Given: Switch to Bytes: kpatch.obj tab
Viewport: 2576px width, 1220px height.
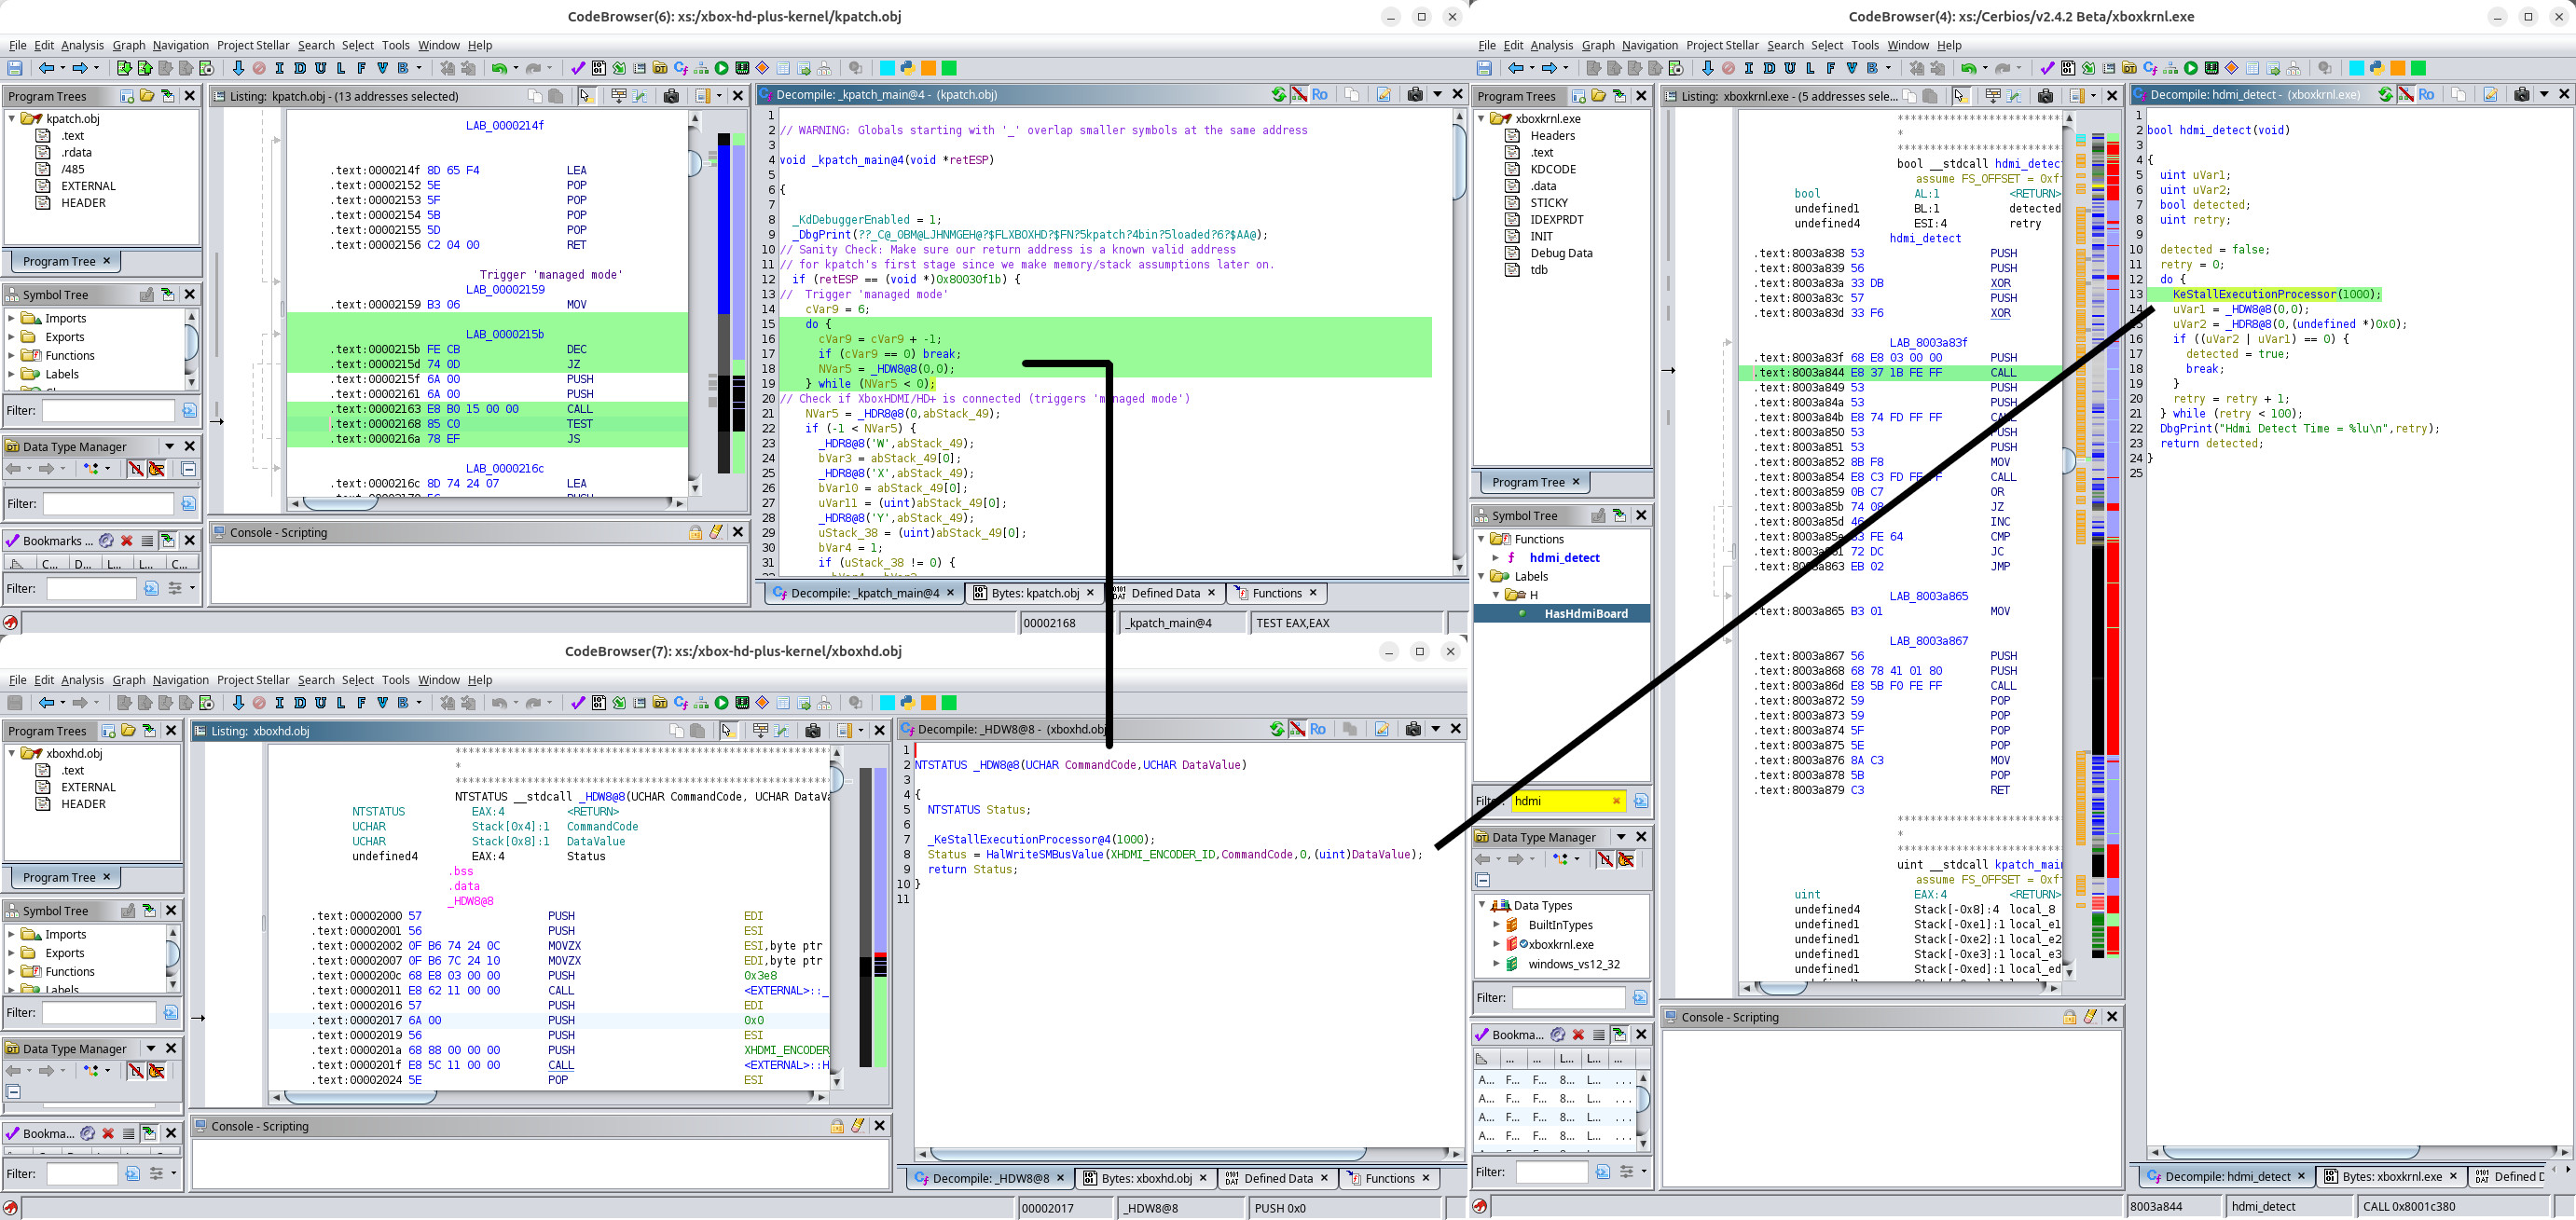Looking at the screenshot, I should (1034, 593).
